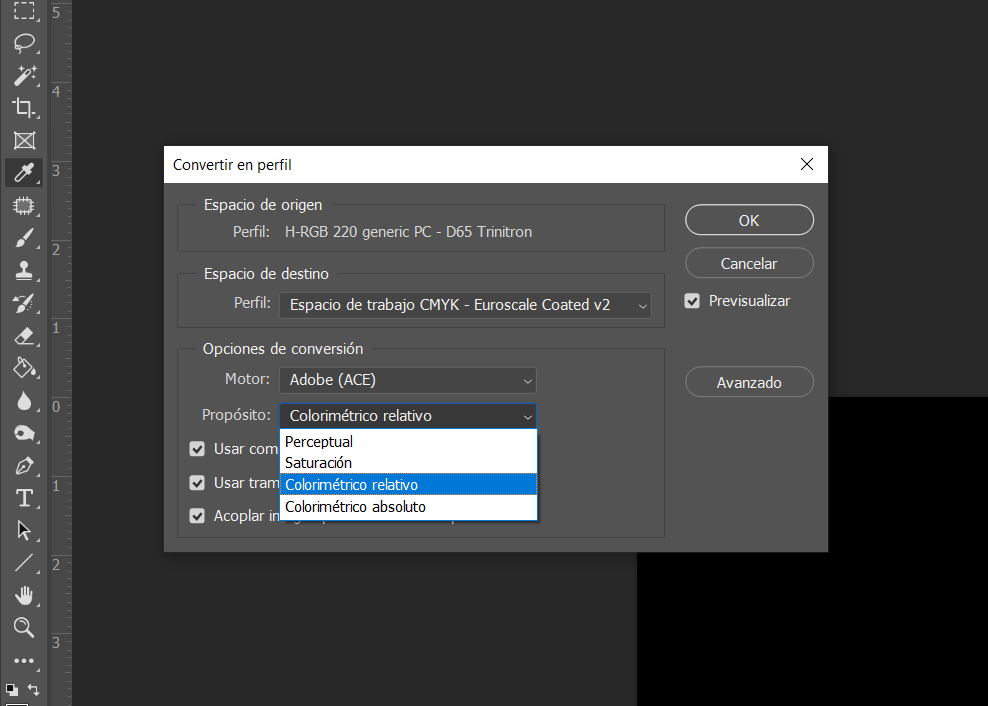
Task: Select the Eraser tool
Action: click(24, 336)
